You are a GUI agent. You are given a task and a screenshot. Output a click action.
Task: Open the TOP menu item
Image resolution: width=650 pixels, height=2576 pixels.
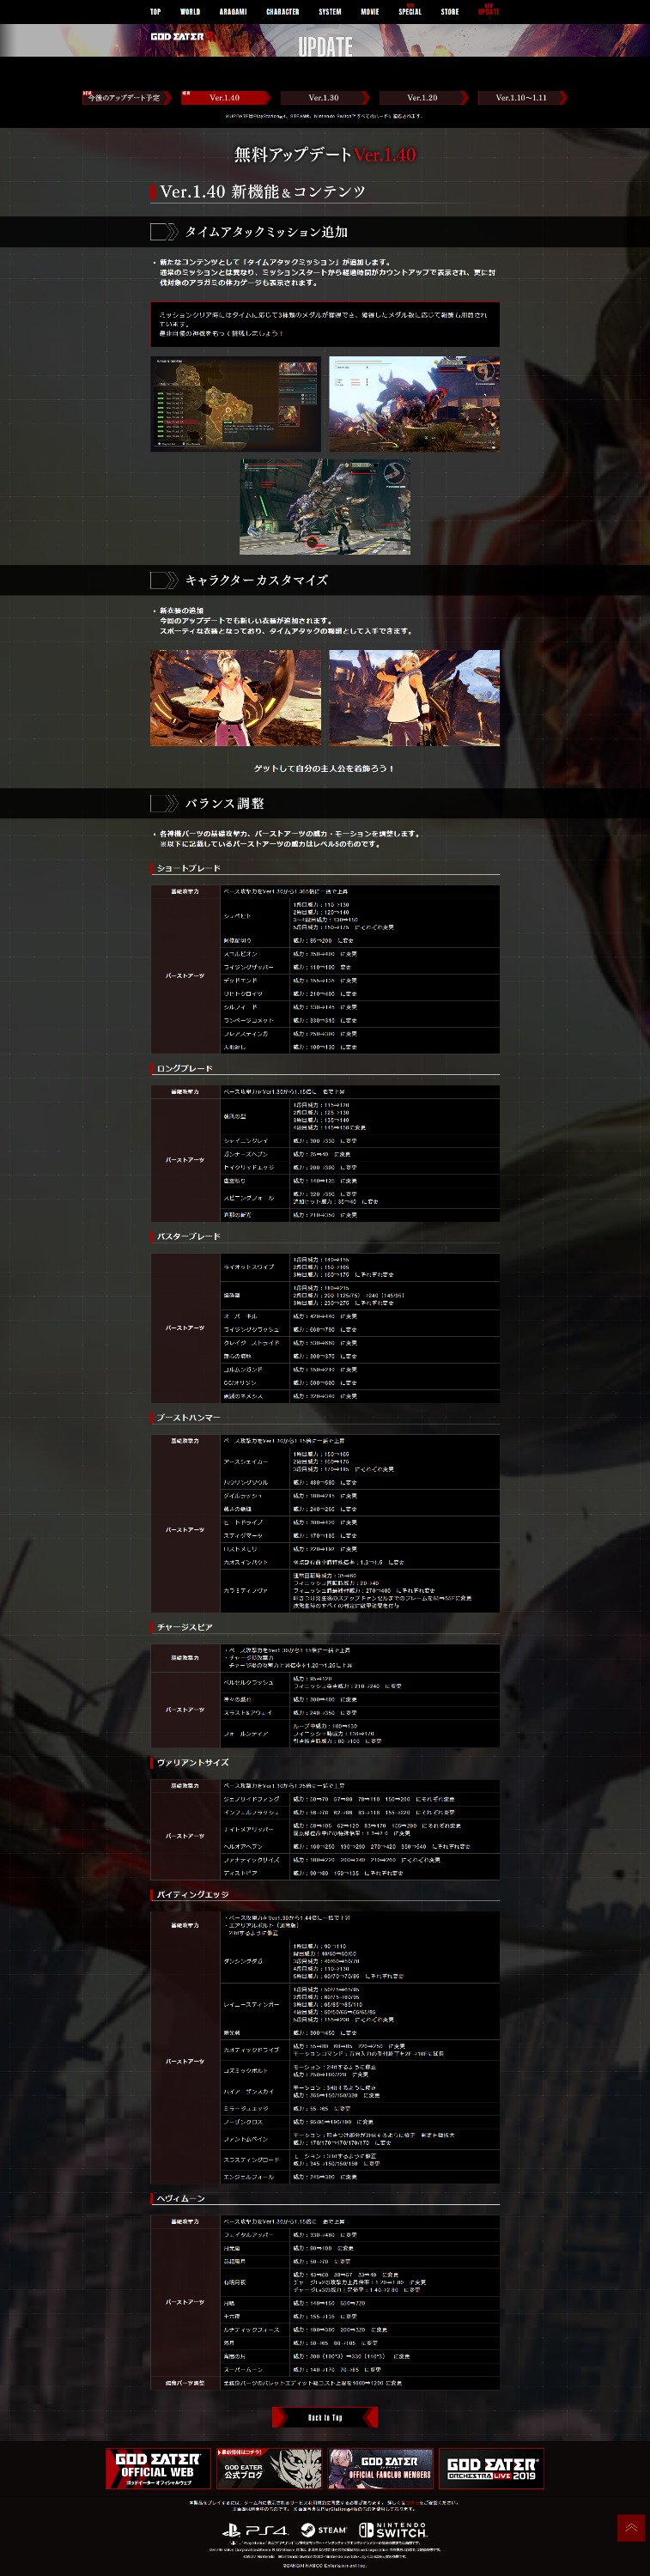pos(155,12)
